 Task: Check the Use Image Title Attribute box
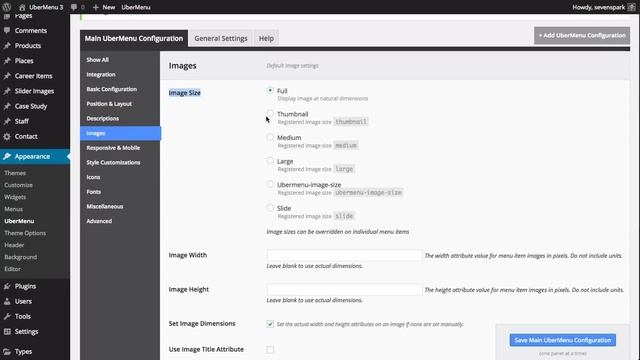point(270,349)
